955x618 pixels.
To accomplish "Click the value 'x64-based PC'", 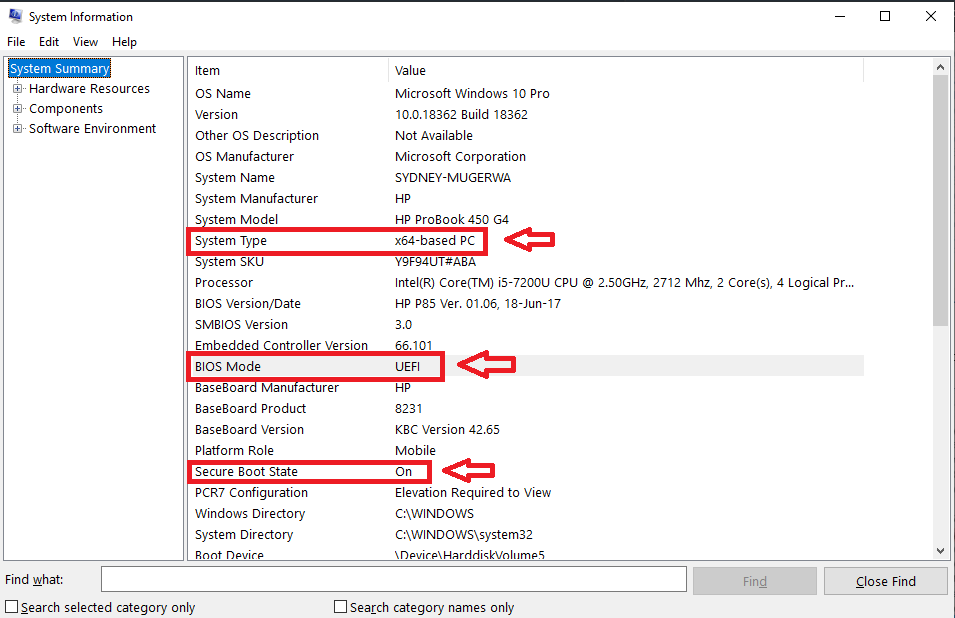I will coord(434,241).
